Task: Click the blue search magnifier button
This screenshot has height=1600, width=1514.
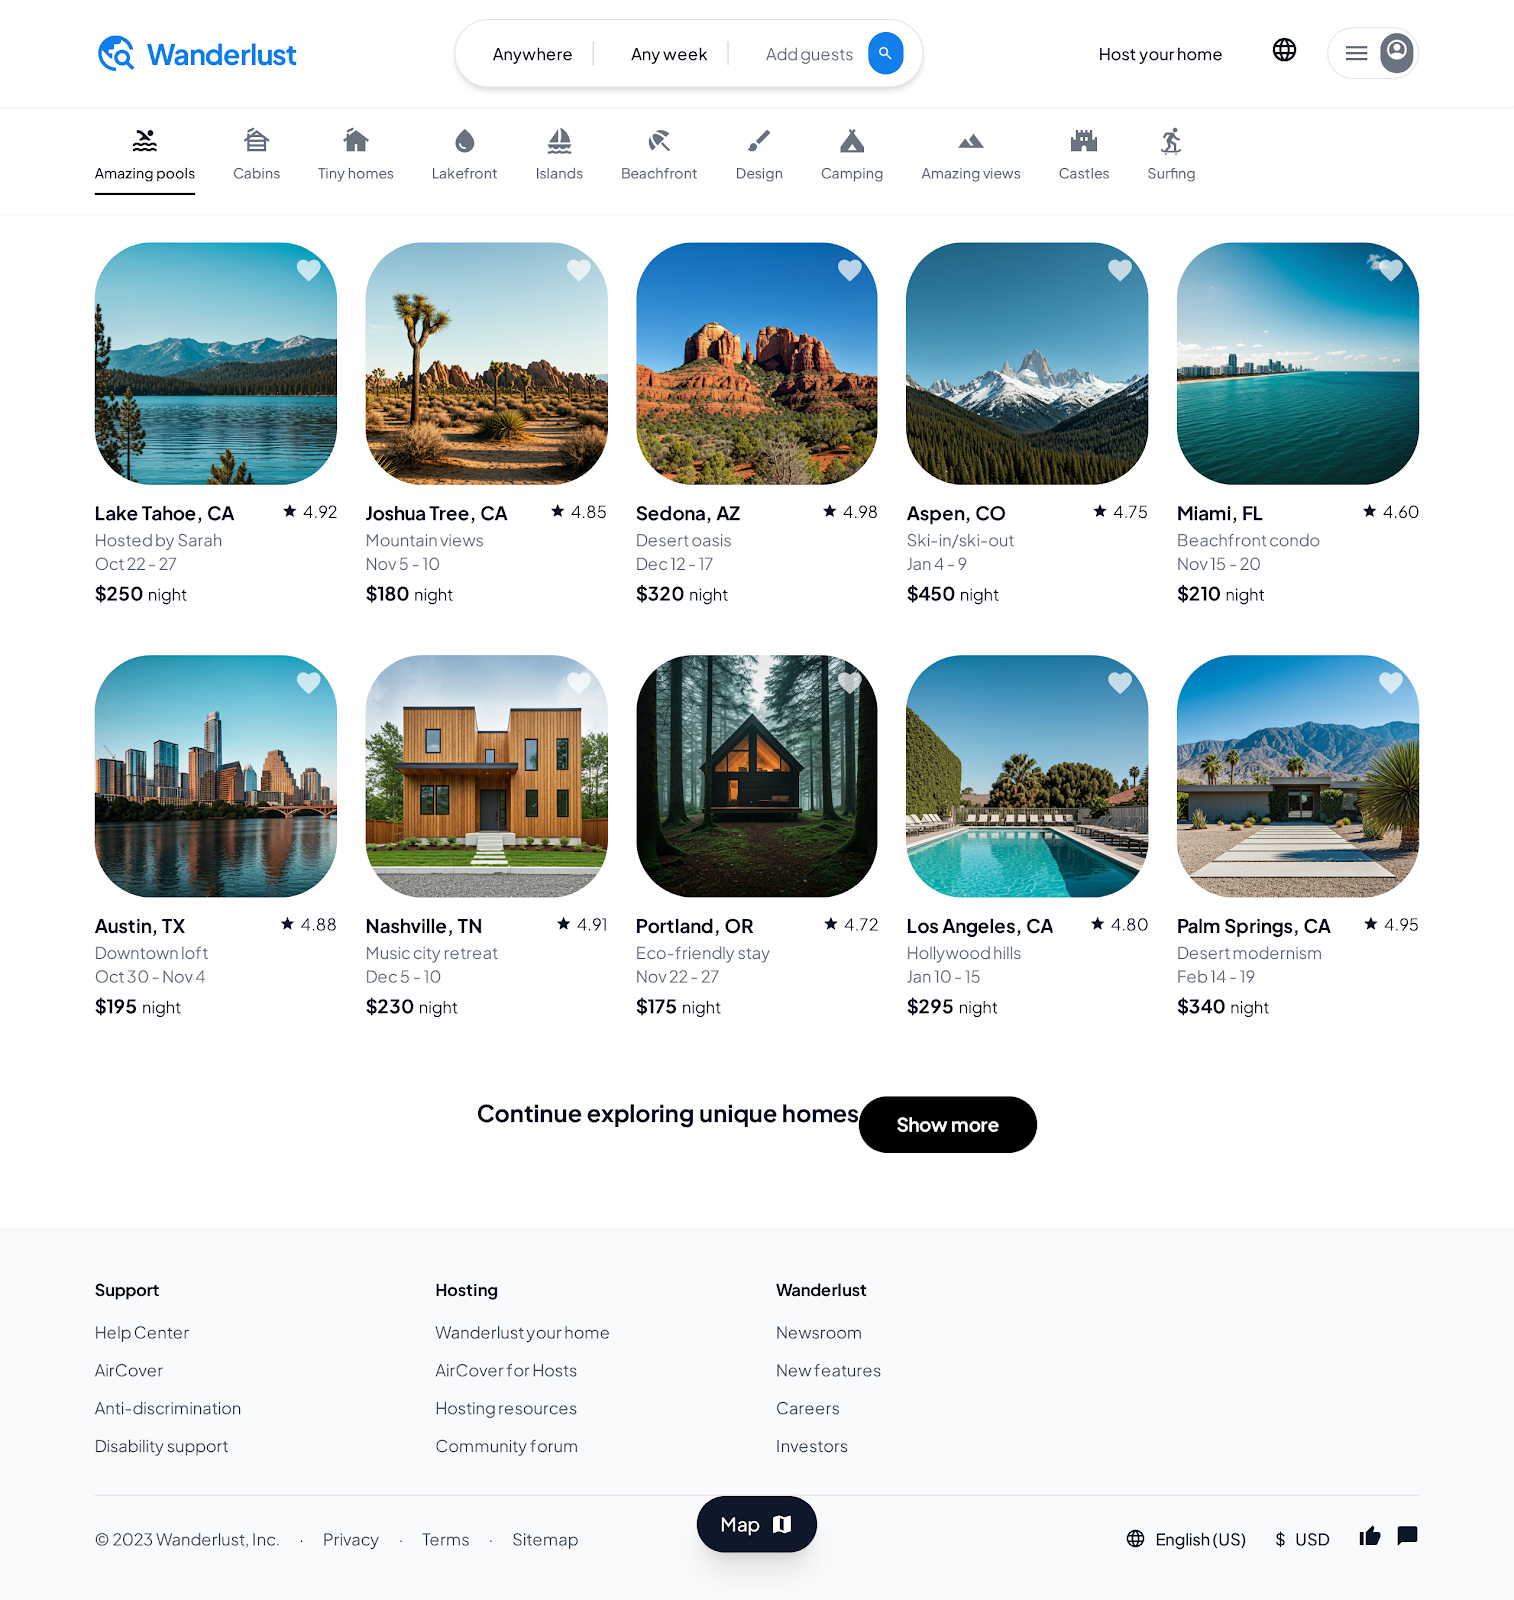Action: pyautogui.click(x=885, y=54)
